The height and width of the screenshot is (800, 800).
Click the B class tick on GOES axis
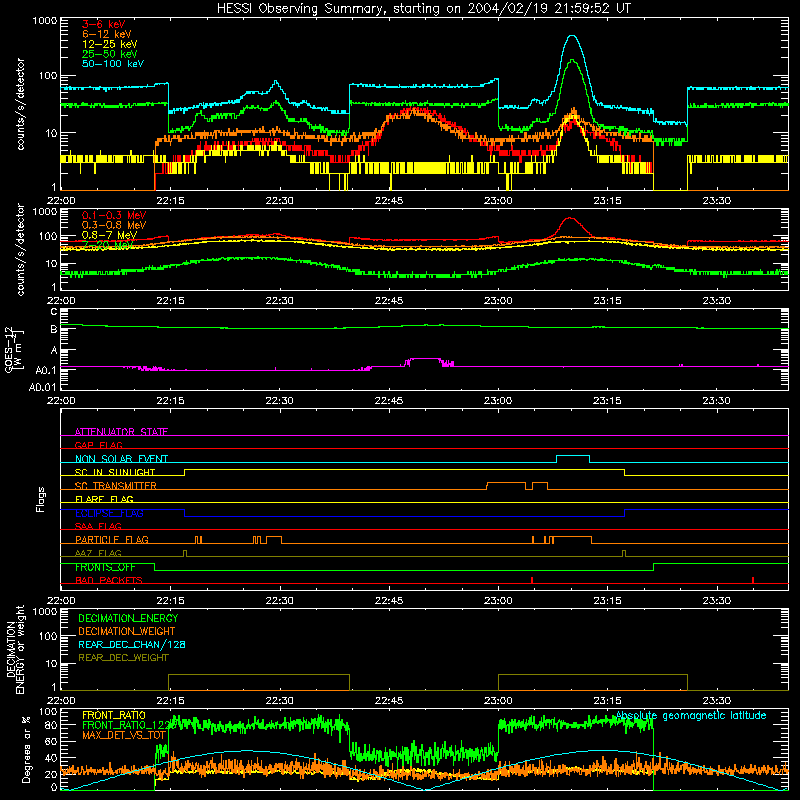click(x=54, y=330)
